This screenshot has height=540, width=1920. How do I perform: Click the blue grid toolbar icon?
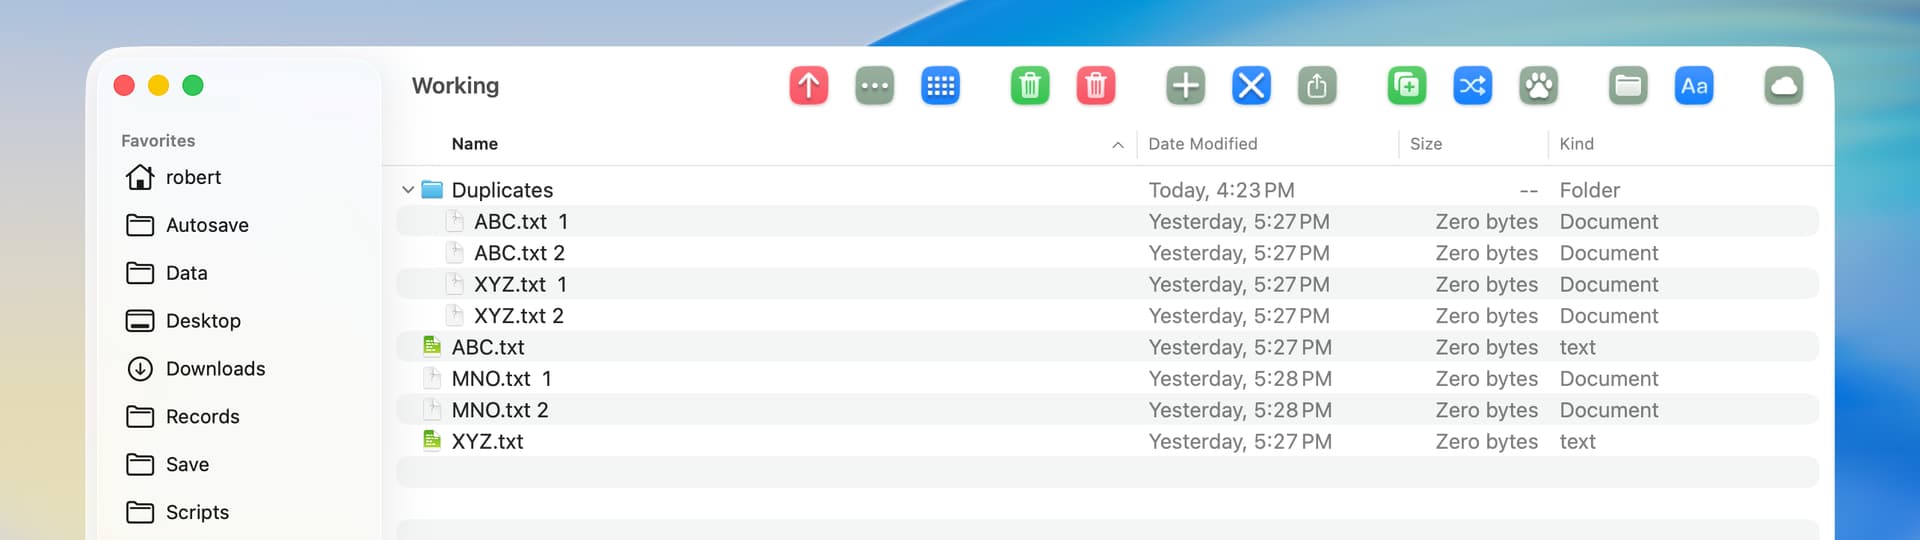tap(940, 86)
